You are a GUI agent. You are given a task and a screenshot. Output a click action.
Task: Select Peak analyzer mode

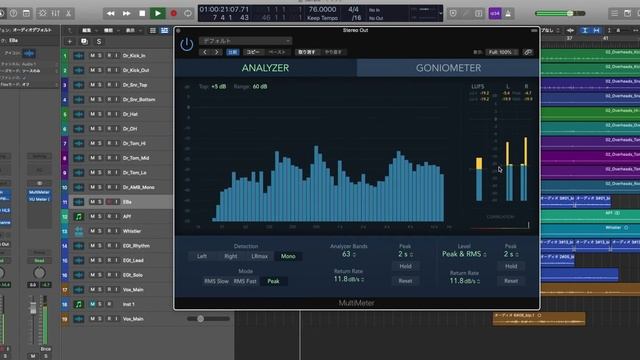[273, 281]
